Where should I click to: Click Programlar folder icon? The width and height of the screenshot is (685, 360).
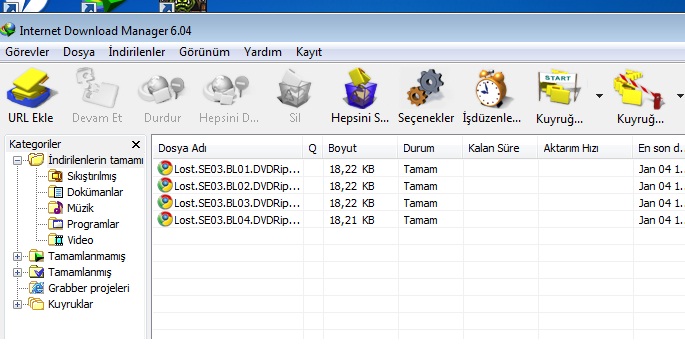coord(55,224)
